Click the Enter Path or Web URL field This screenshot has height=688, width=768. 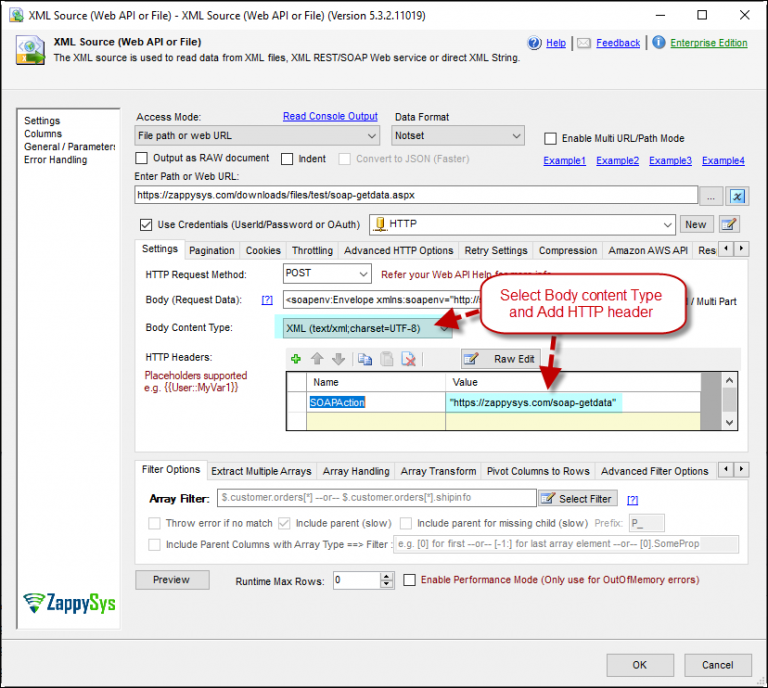click(415, 196)
